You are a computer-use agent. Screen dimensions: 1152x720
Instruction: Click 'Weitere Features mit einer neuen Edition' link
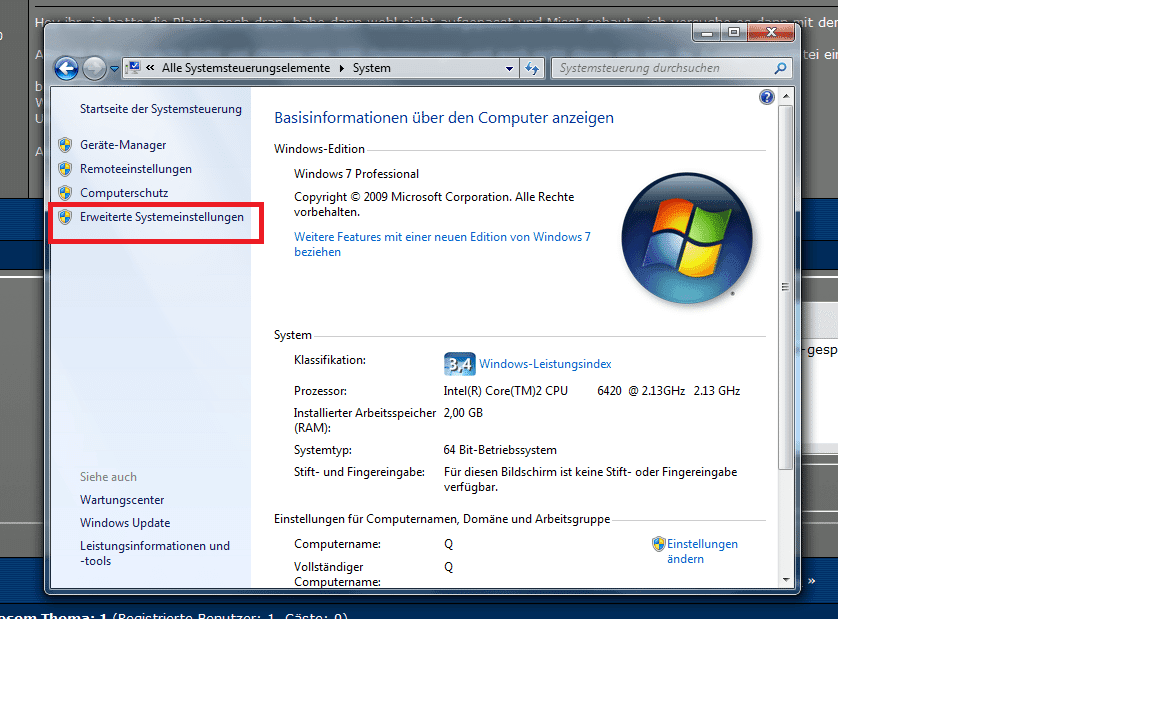click(442, 244)
